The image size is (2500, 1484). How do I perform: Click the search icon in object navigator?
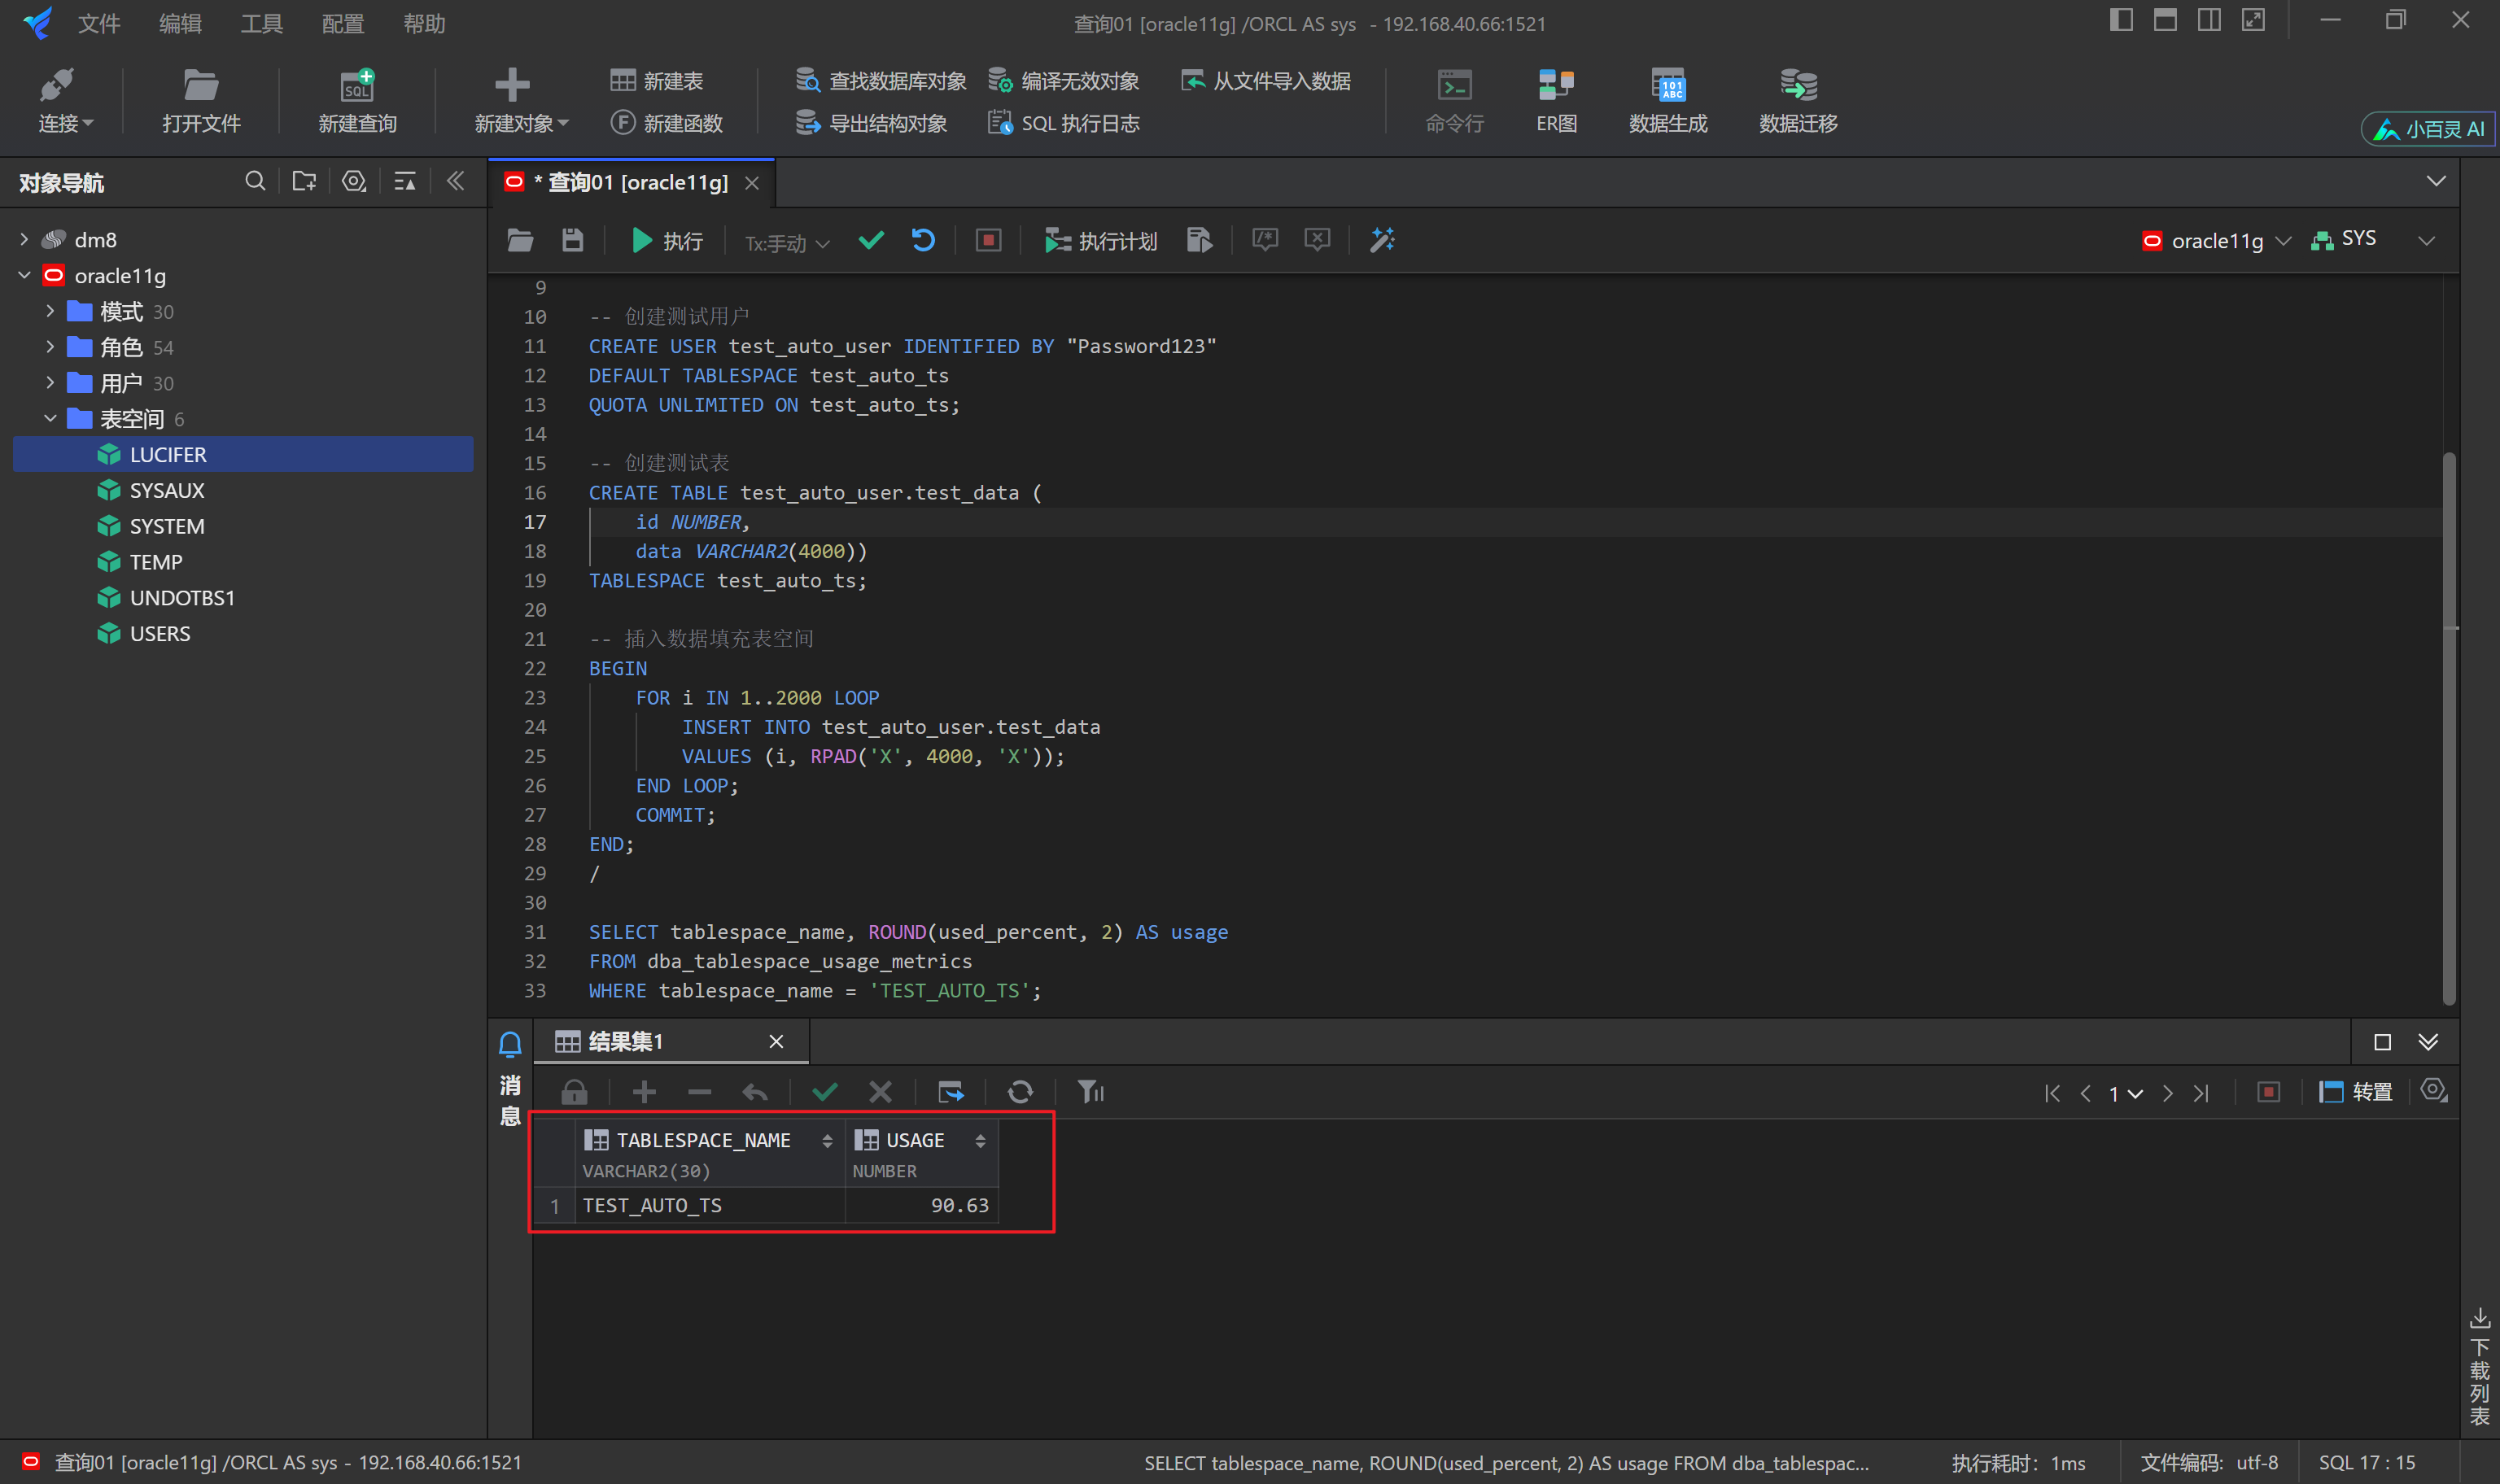(255, 181)
